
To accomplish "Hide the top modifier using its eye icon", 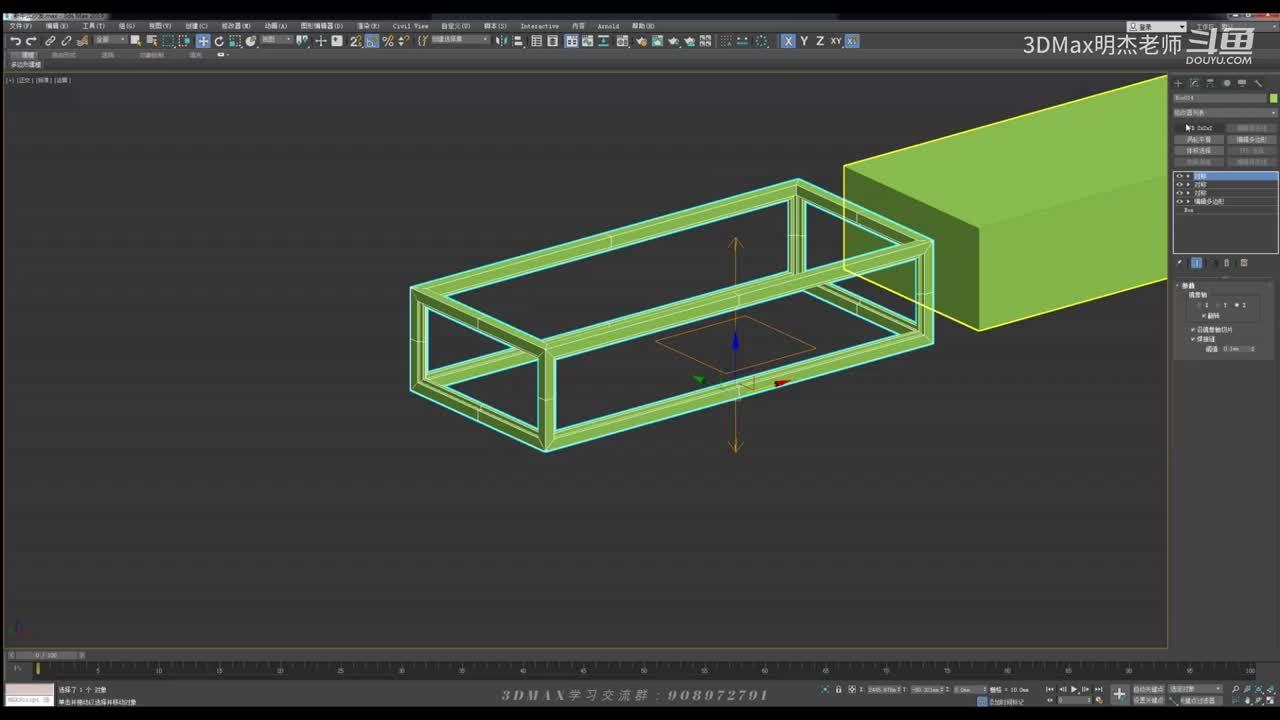I will tap(1179, 176).
